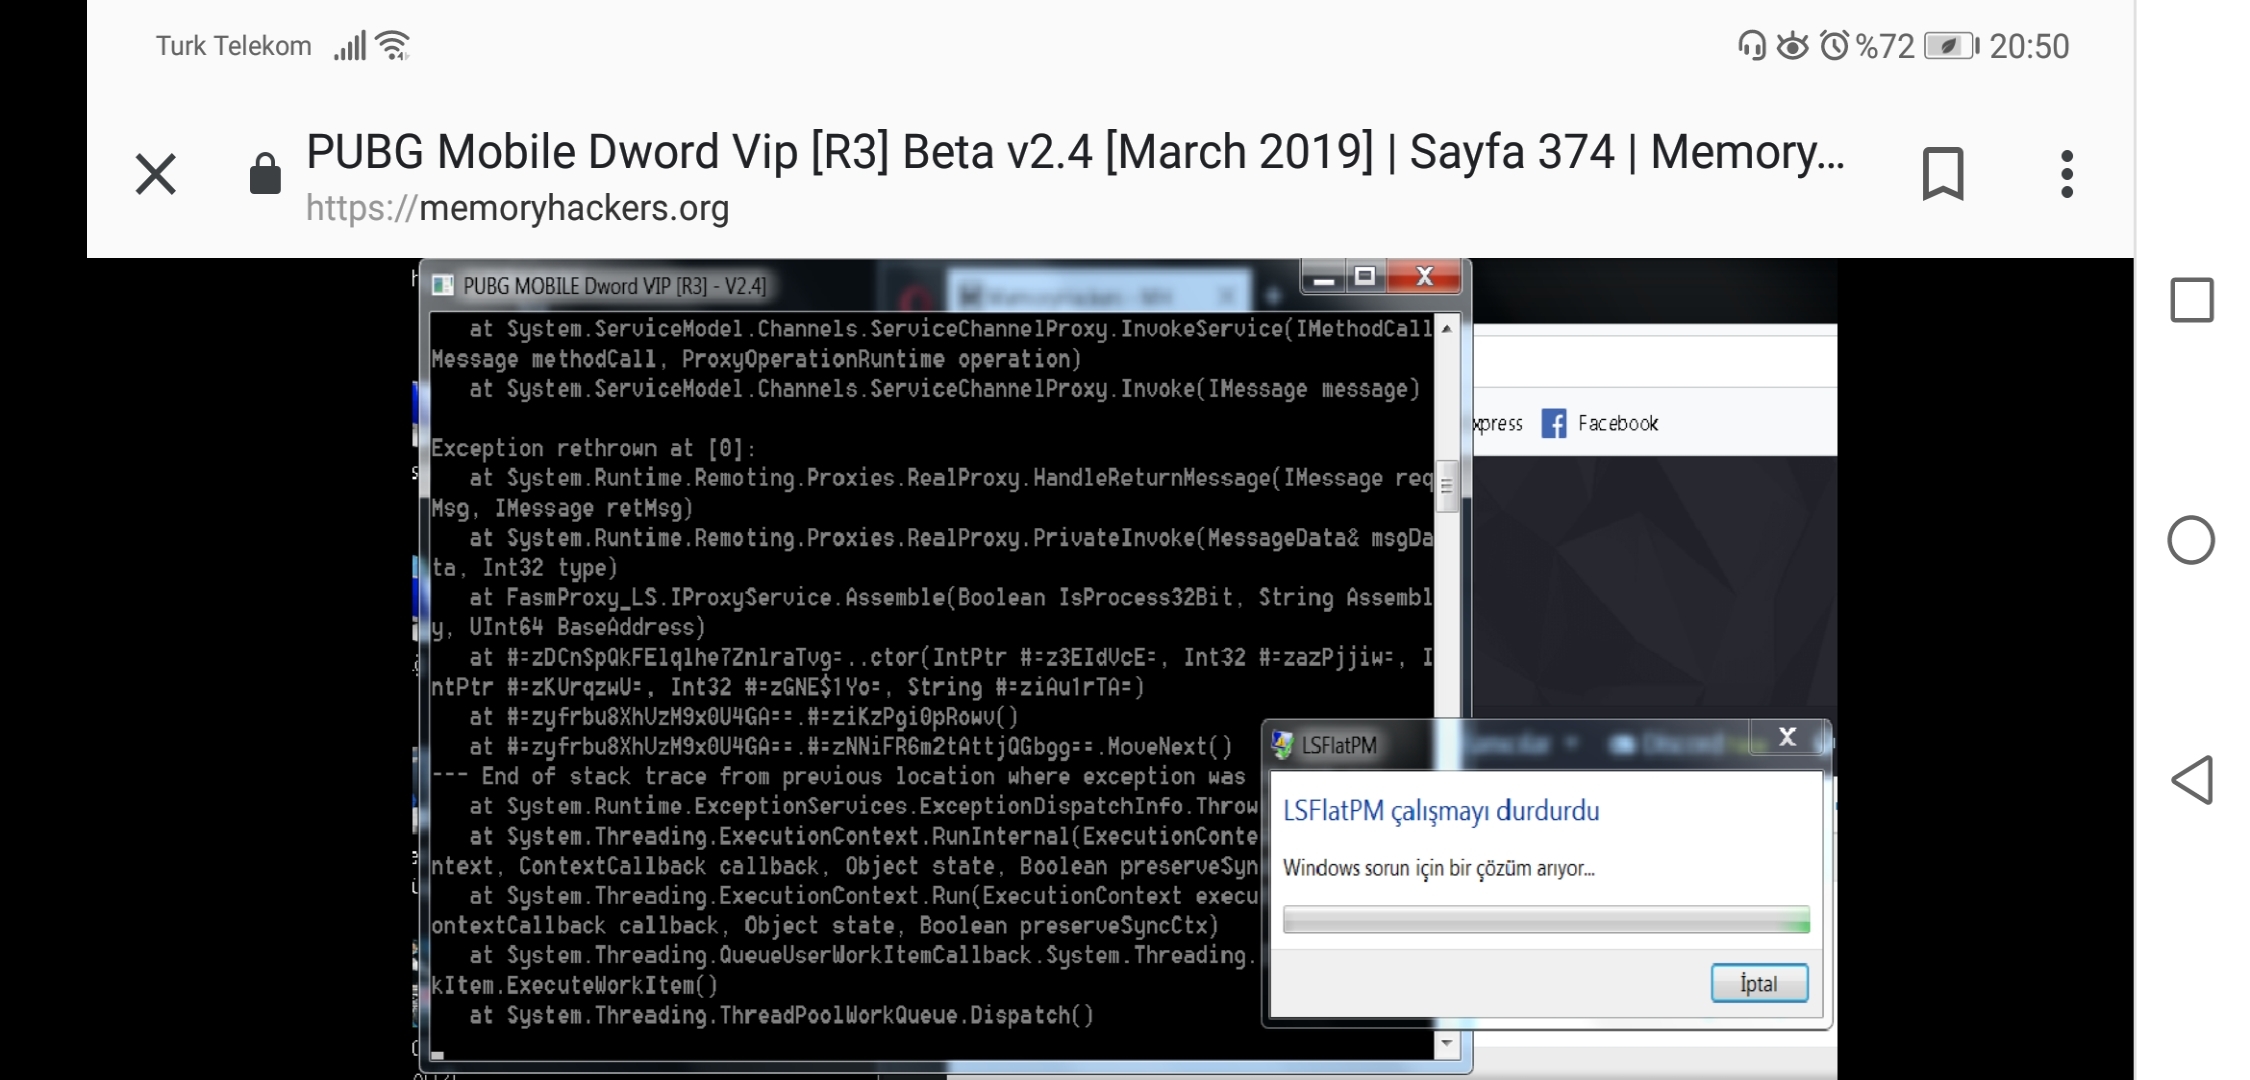Bookmark this page
This screenshot has height=1080, width=2250.
1943,174
